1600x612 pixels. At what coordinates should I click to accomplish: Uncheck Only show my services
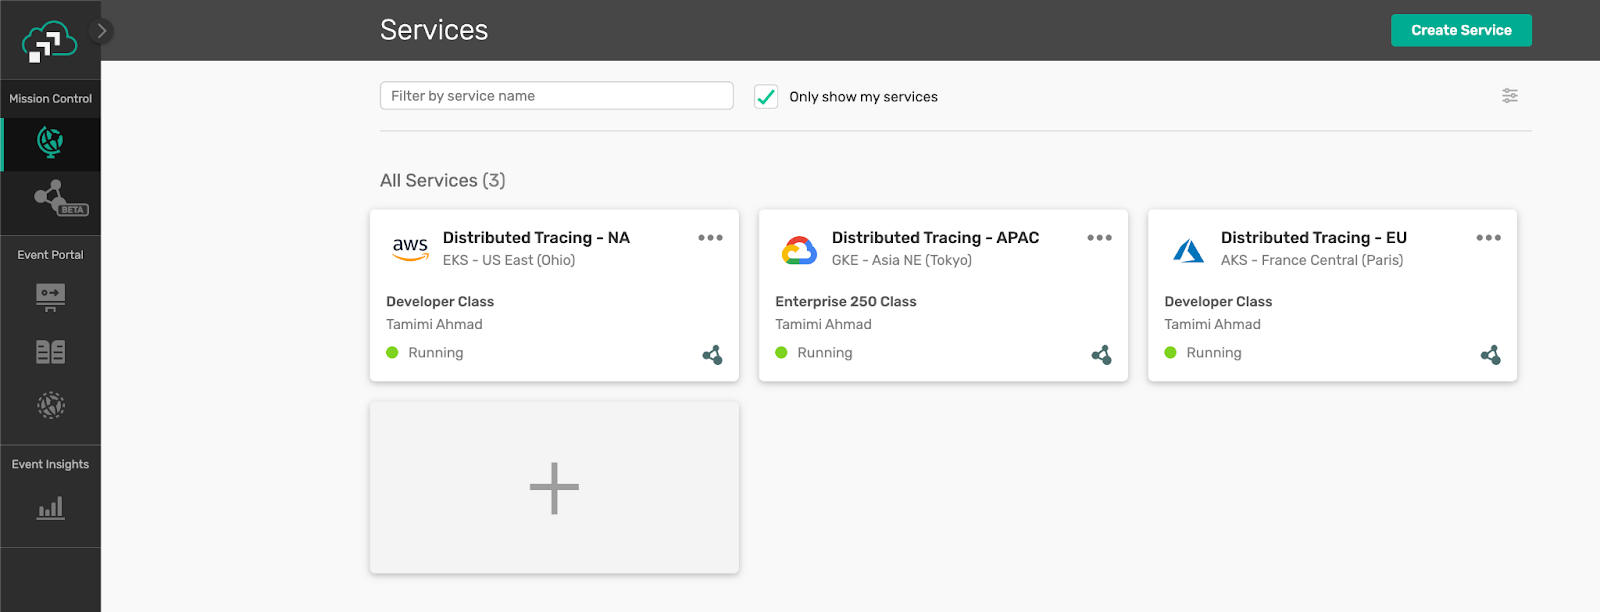point(766,97)
